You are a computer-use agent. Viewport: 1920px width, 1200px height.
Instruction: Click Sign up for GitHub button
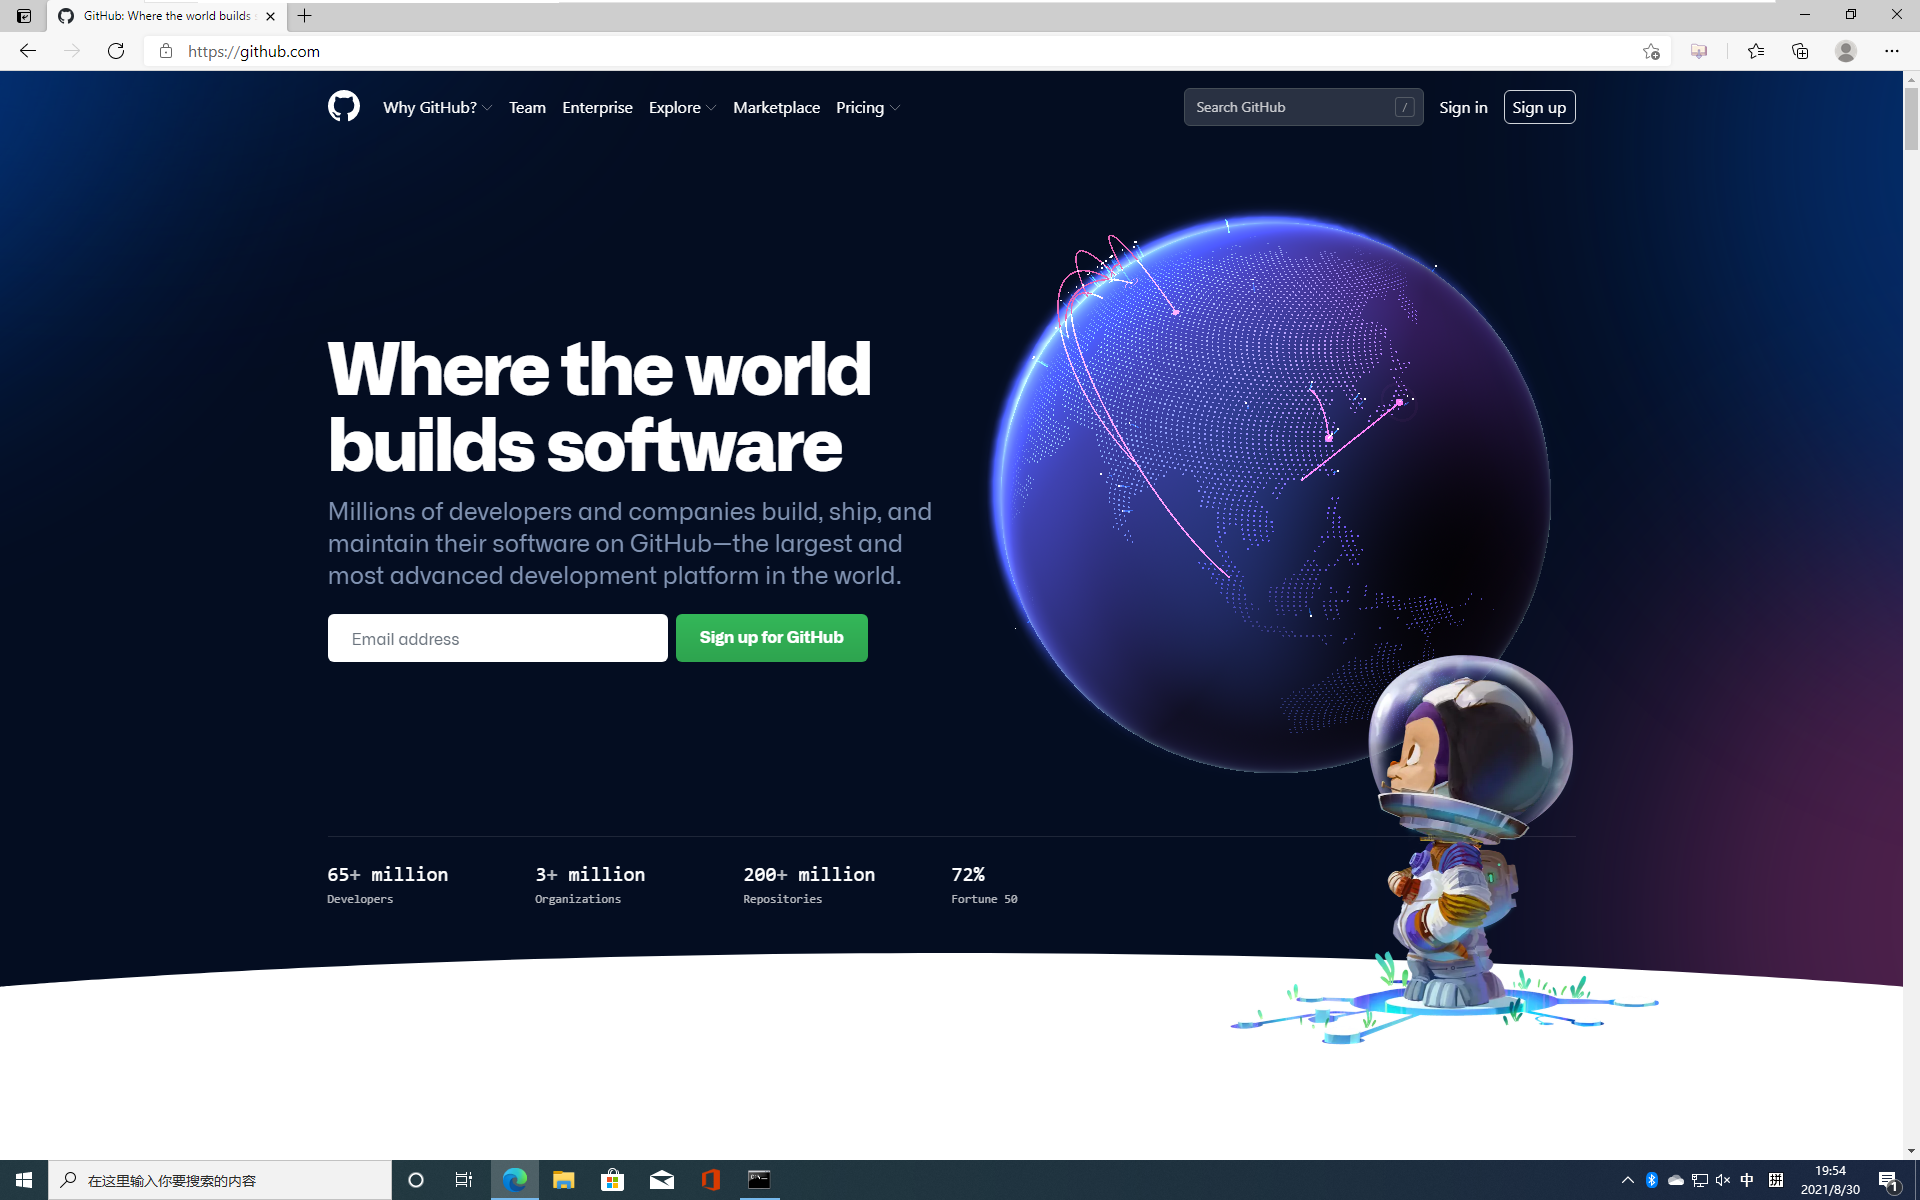click(771, 637)
